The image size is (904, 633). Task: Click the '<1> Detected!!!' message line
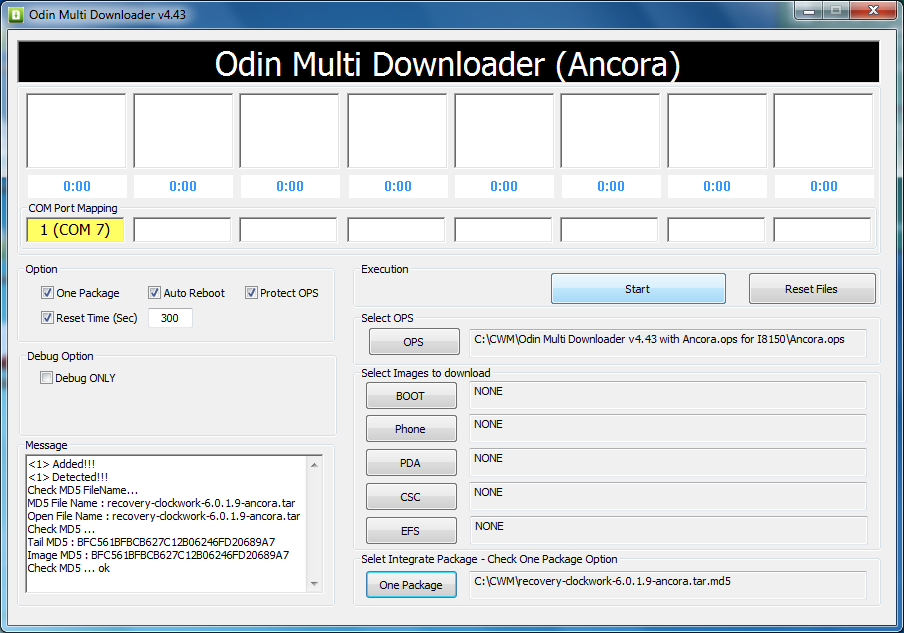[68, 477]
